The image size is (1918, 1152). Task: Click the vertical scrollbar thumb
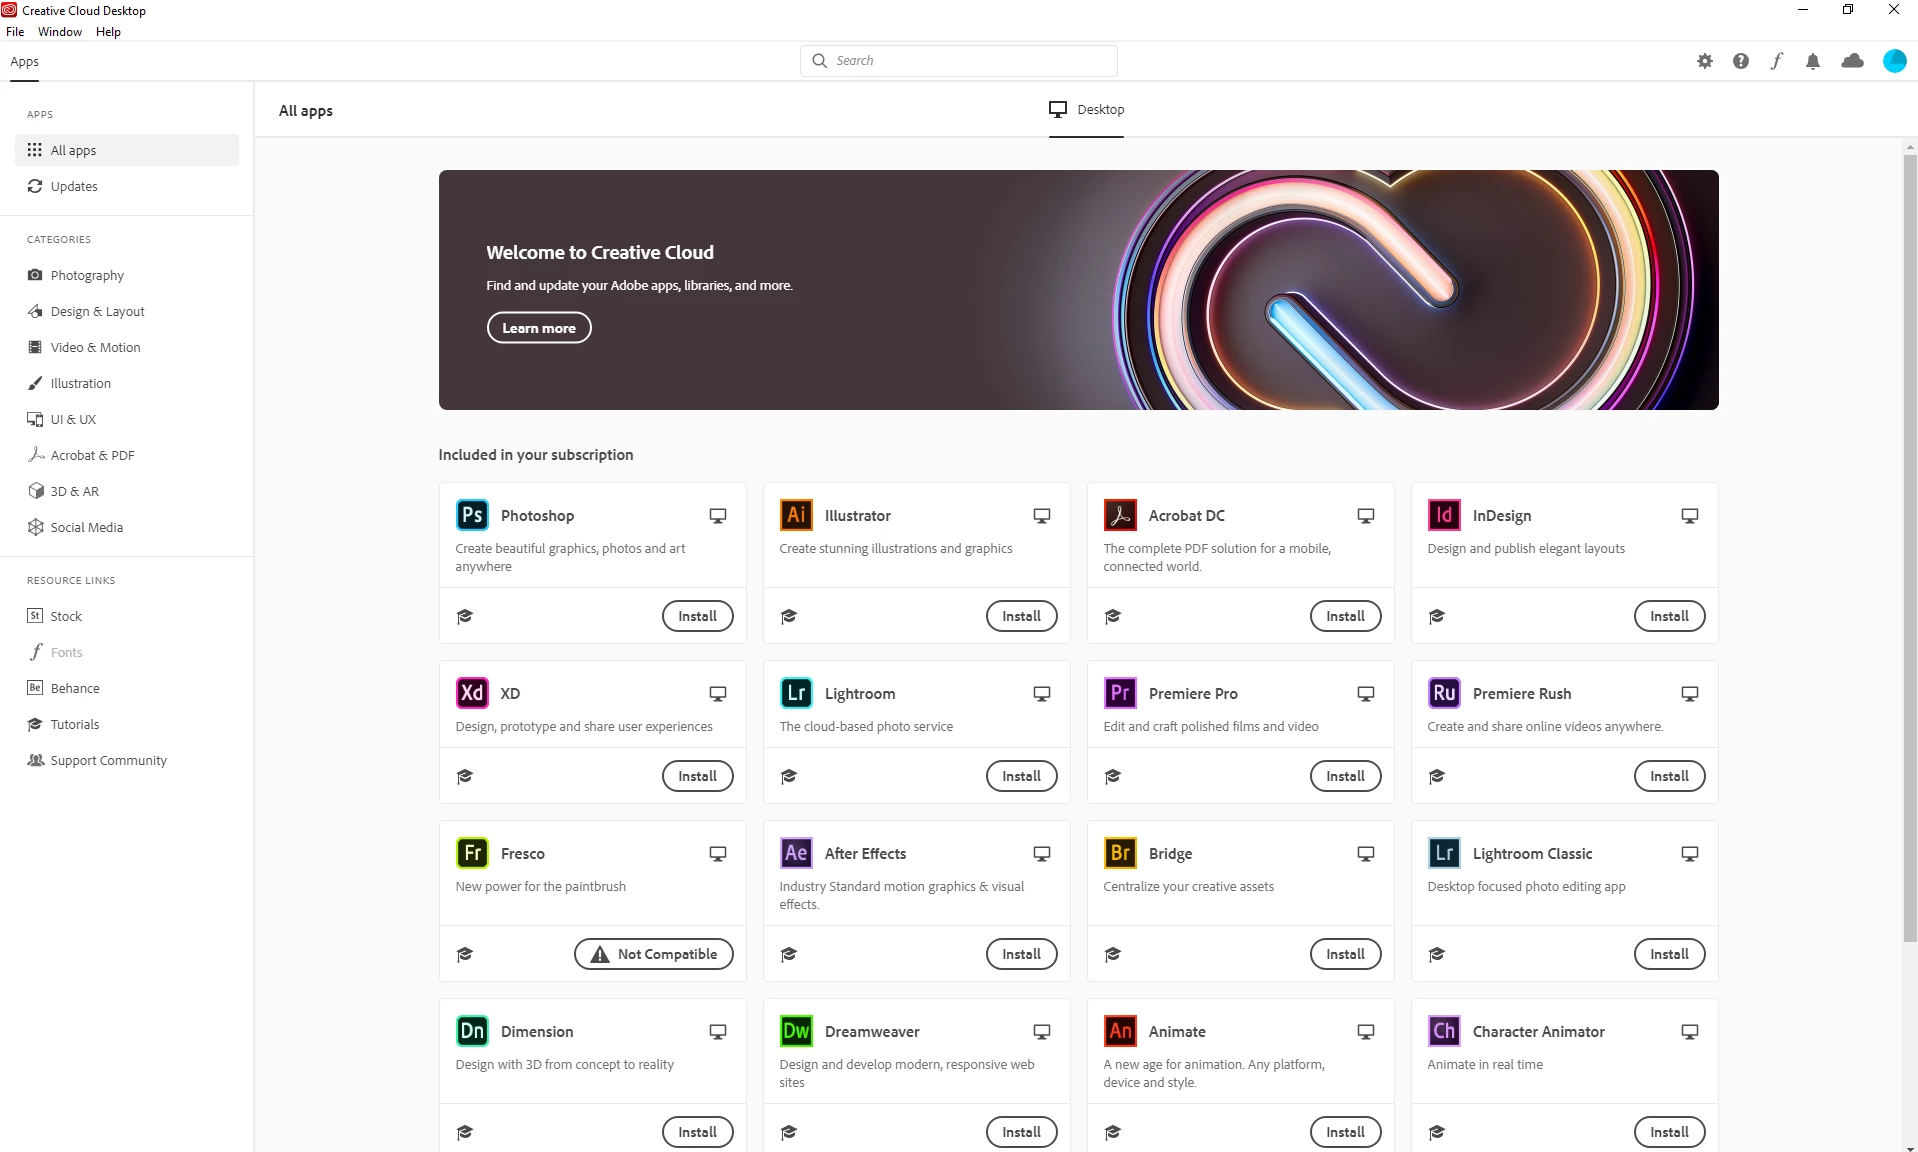pos(1910,548)
